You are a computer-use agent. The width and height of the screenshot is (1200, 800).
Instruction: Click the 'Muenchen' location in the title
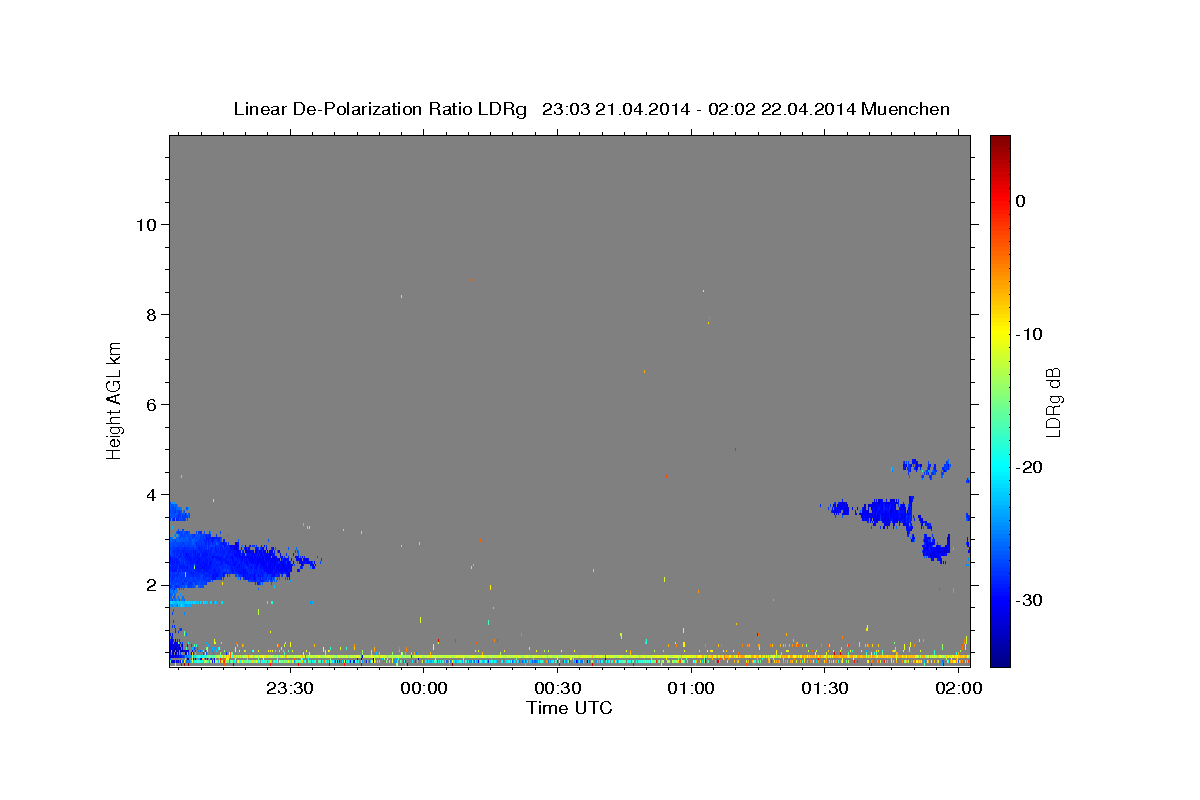click(x=905, y=109)
